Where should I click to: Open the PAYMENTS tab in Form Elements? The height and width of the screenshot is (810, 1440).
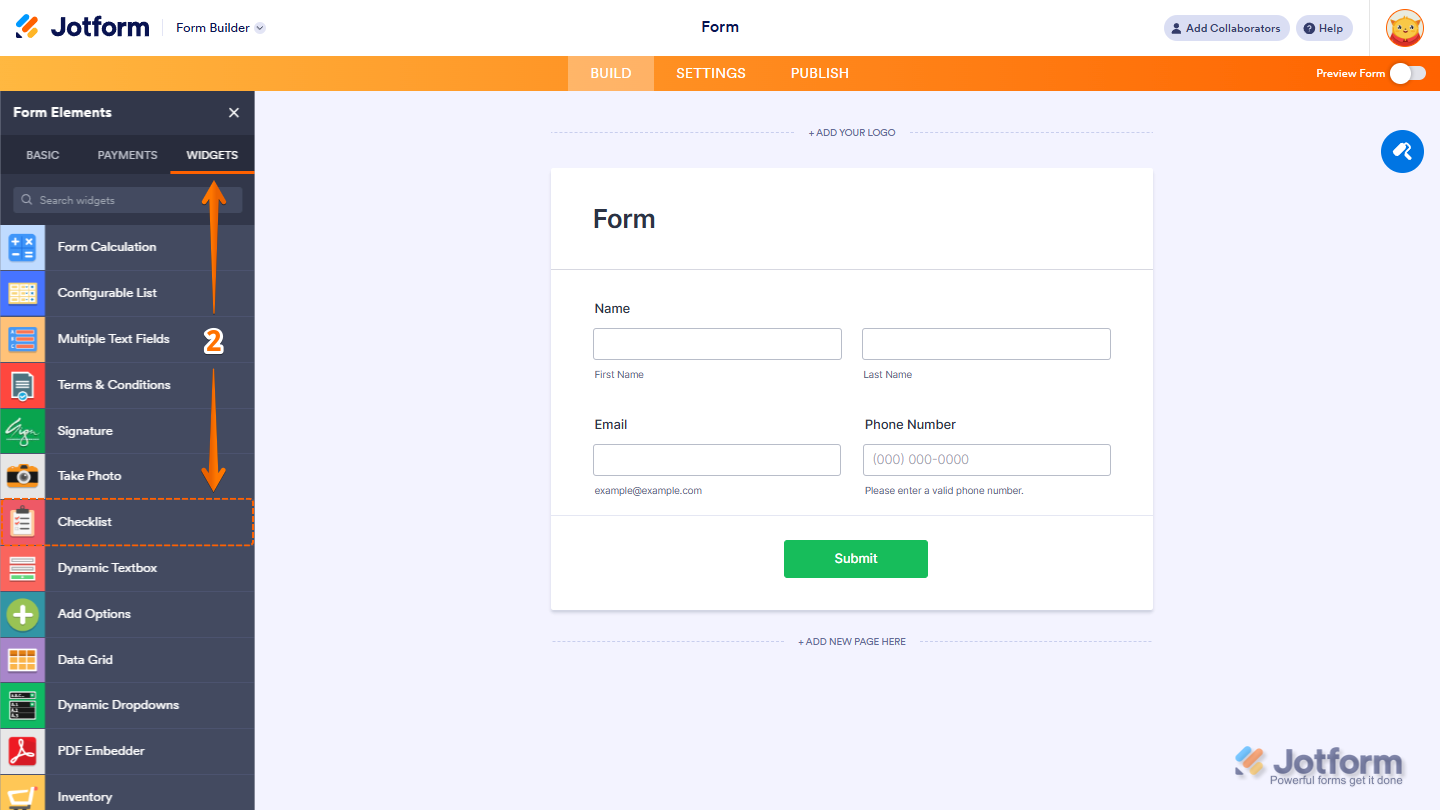click(127, 154)
